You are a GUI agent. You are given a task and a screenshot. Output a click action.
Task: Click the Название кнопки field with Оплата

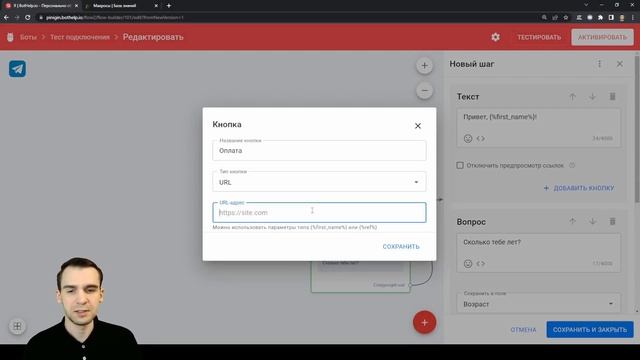[x=319, y=151]
